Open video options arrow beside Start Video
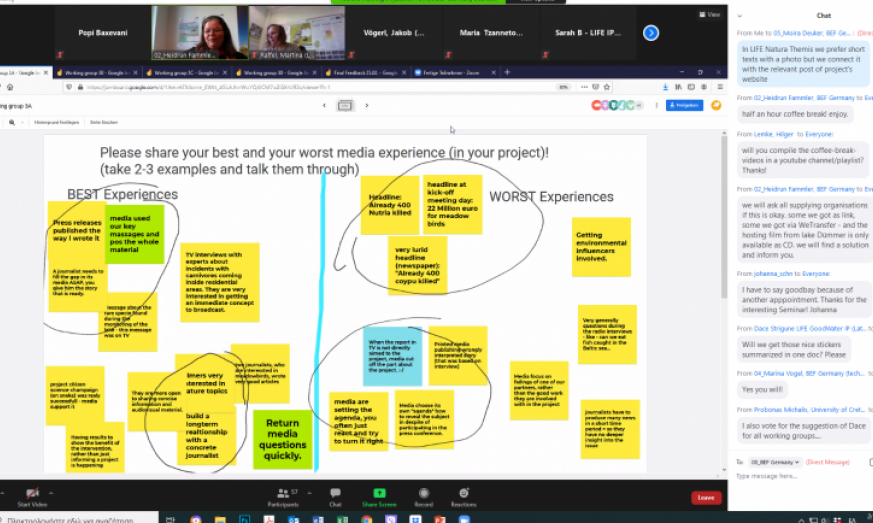This screenshot has height=523, width=873. (x=51, y=493)
